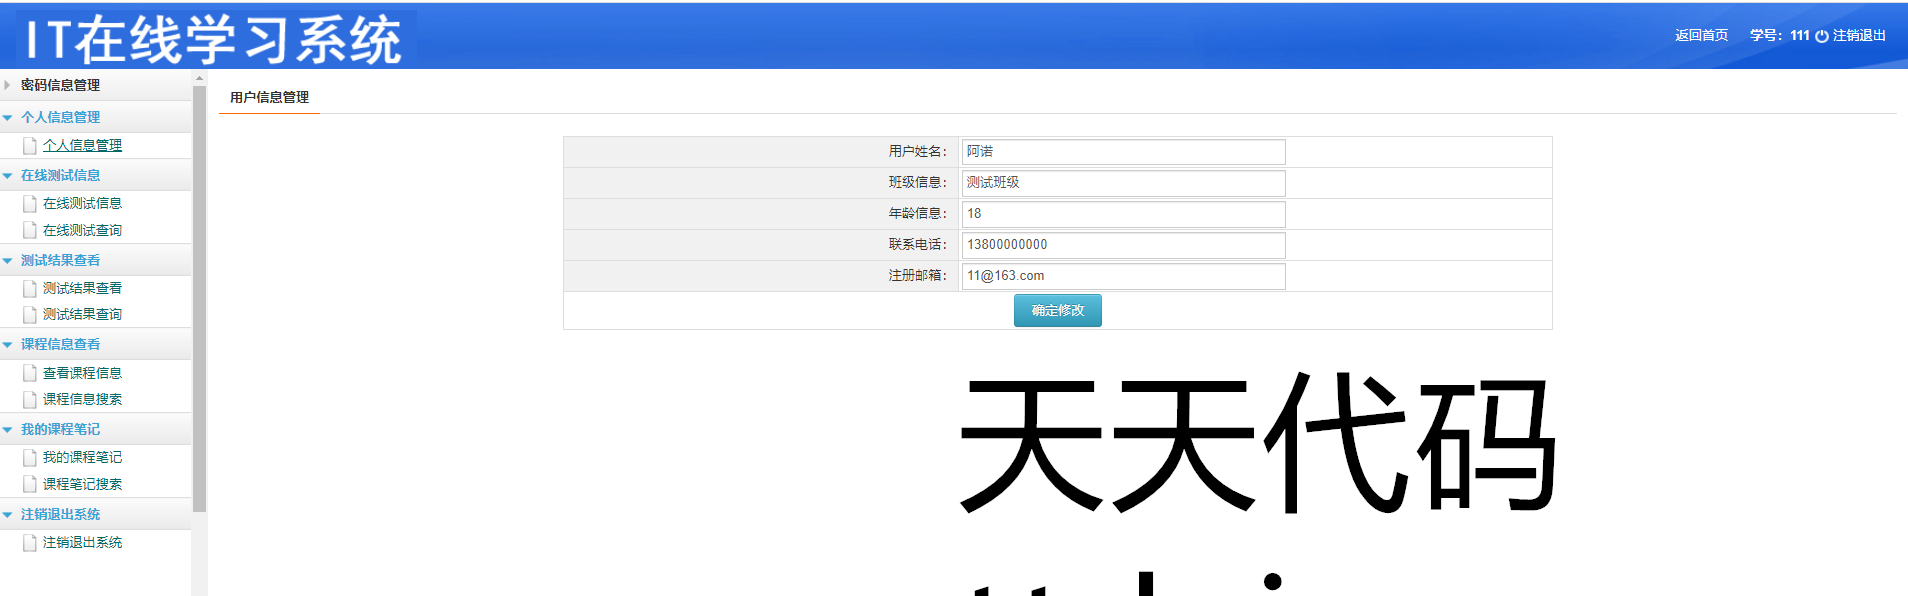Open 测试结果查询 in the sidebar
Viewport: 1908px width, 596px height.
click(x=82, y=314)
